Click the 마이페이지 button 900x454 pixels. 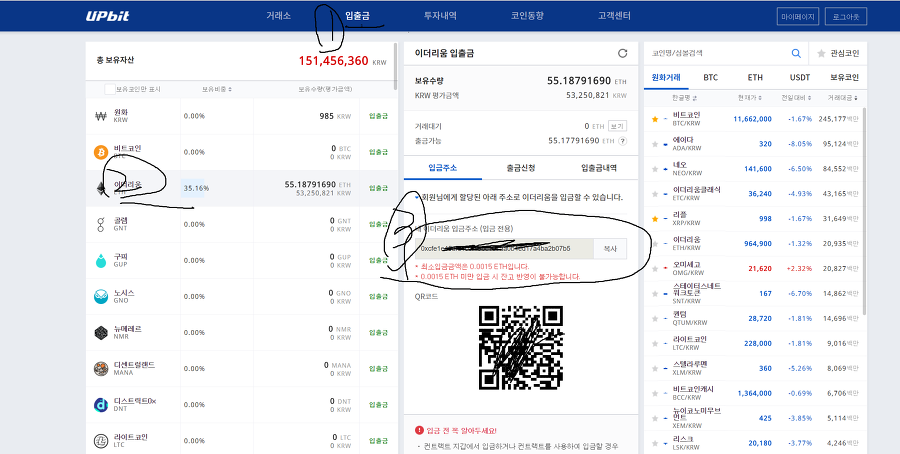(798, 17)
